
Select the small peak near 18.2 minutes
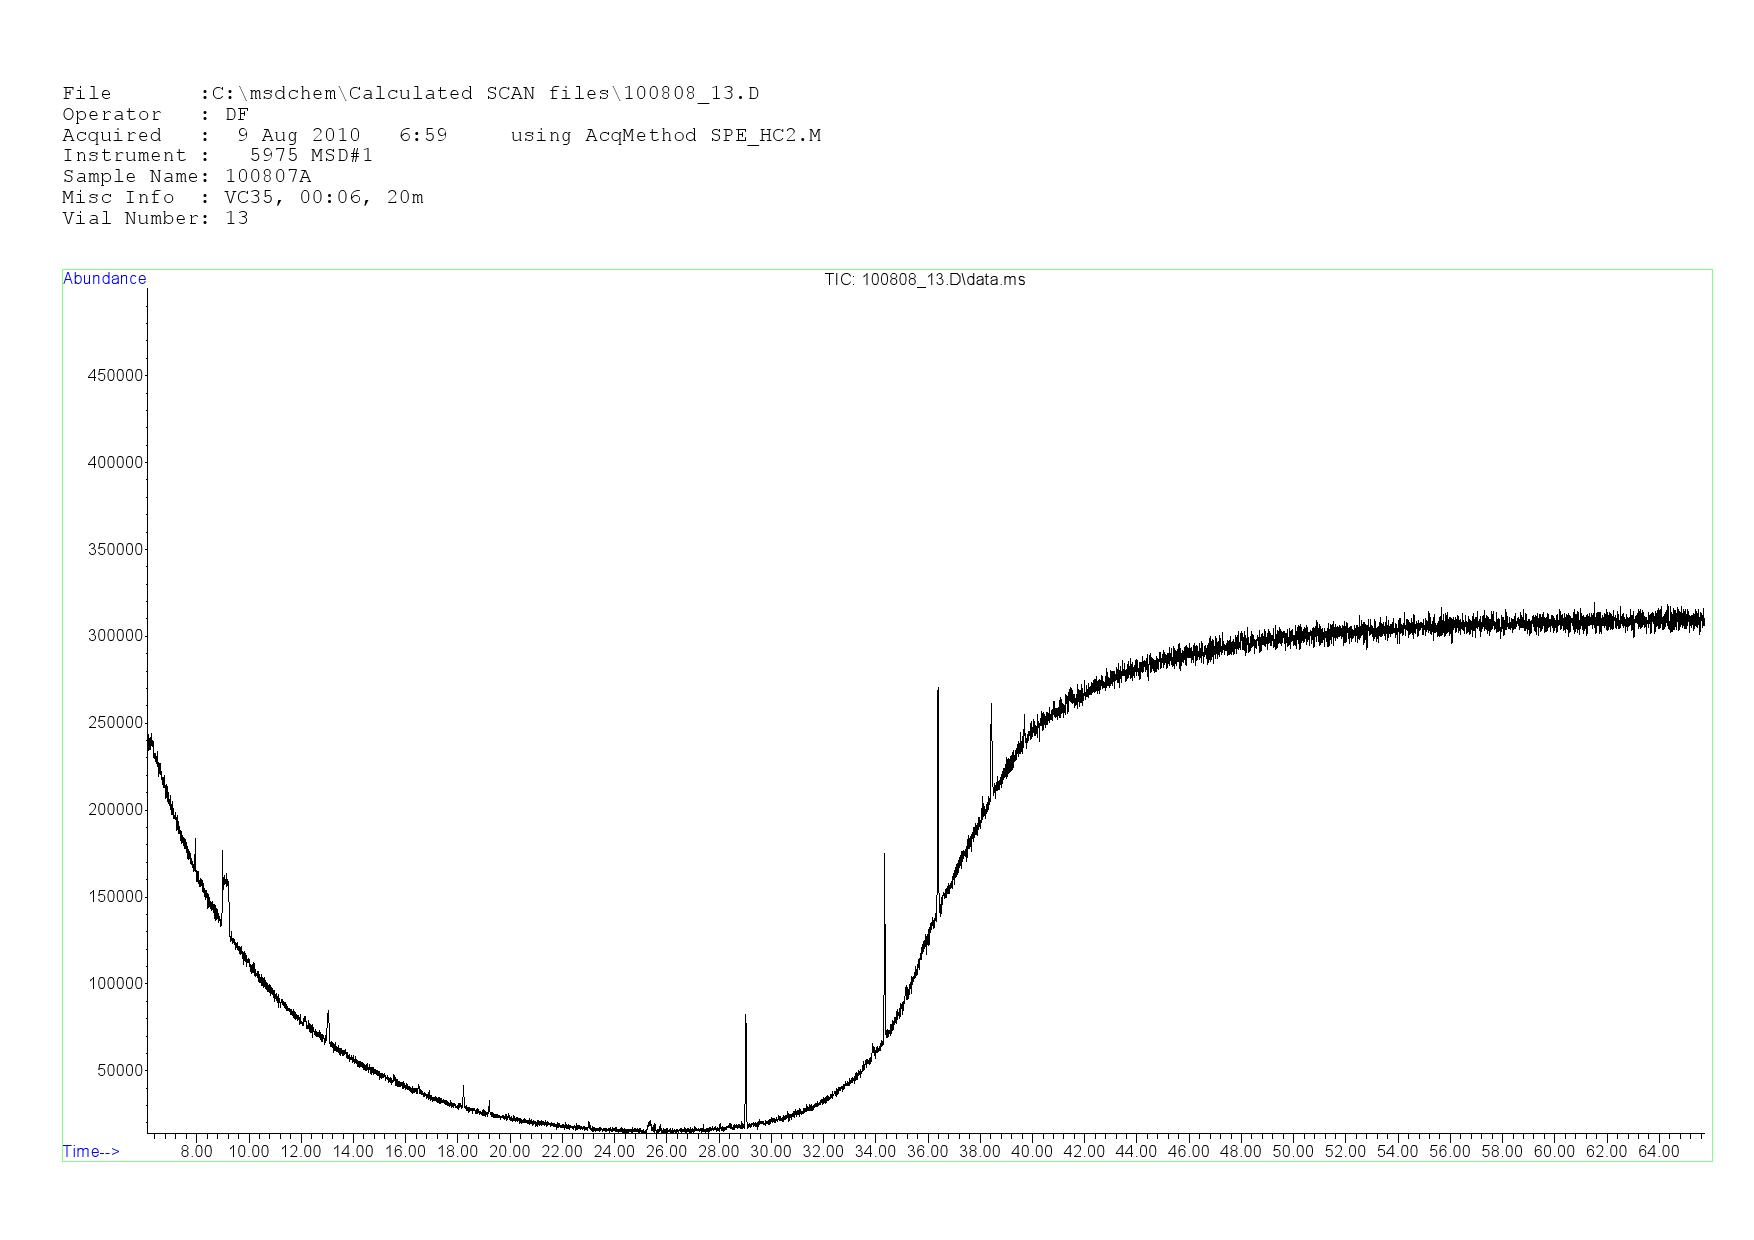click(x=463, y=1088)
